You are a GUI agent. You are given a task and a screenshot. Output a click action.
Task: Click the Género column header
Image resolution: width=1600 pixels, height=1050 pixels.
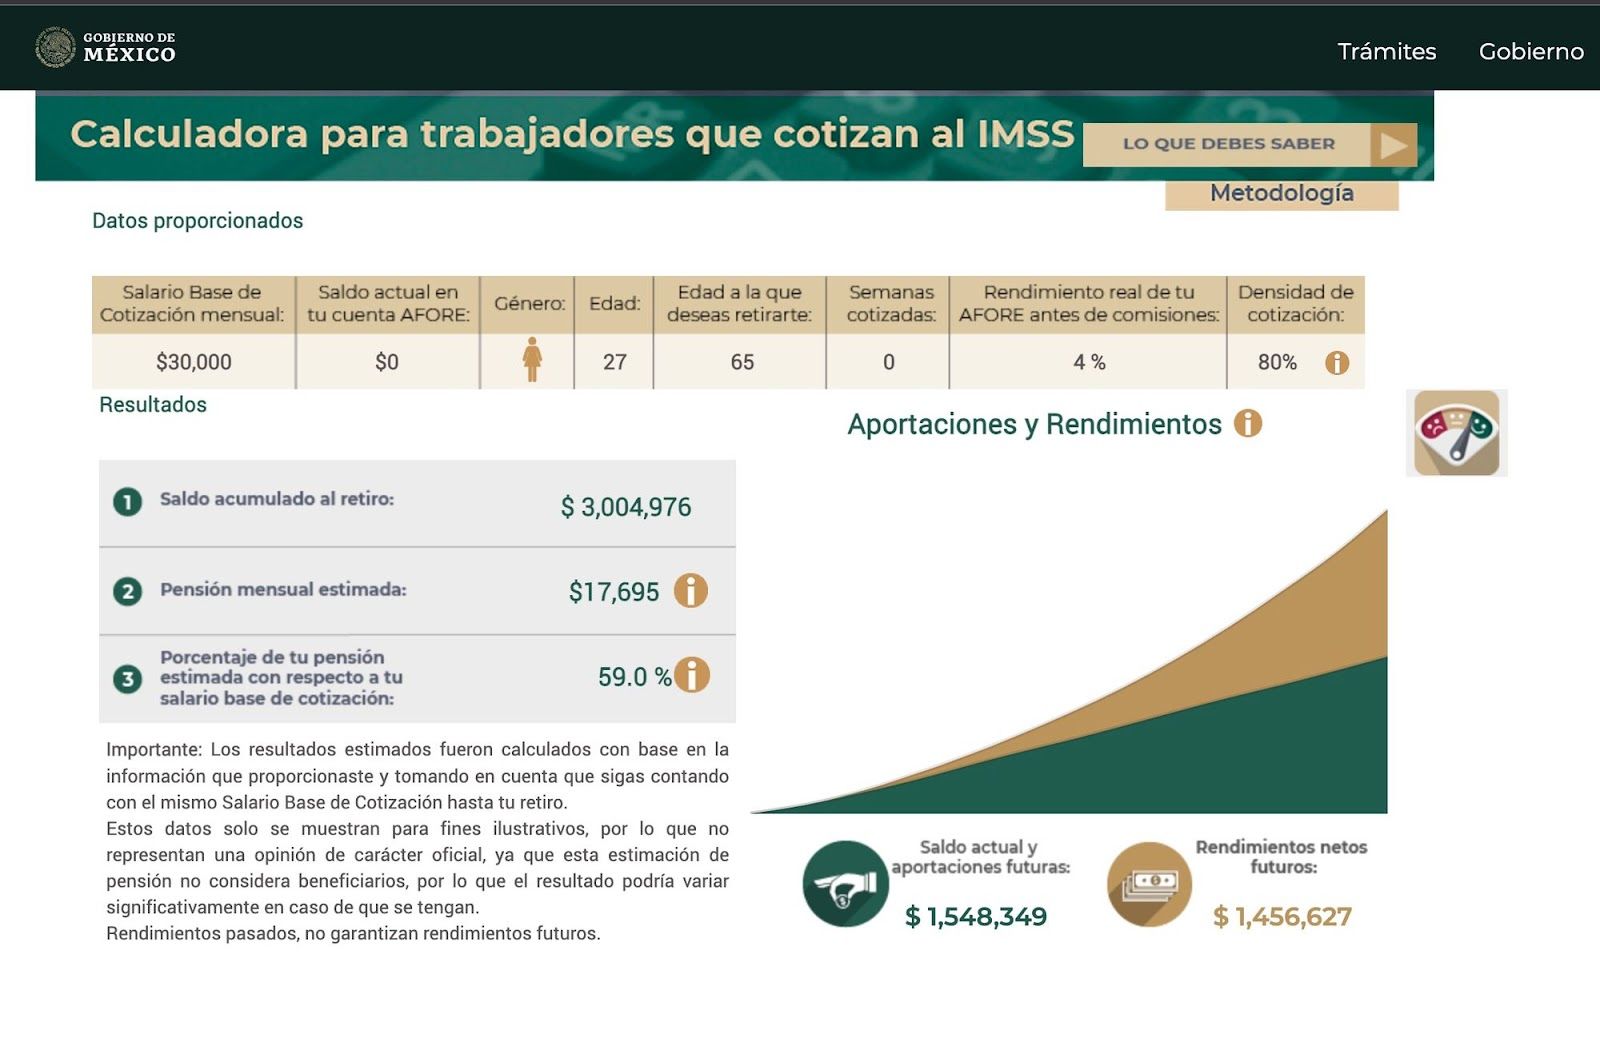[x=529, y=303]
